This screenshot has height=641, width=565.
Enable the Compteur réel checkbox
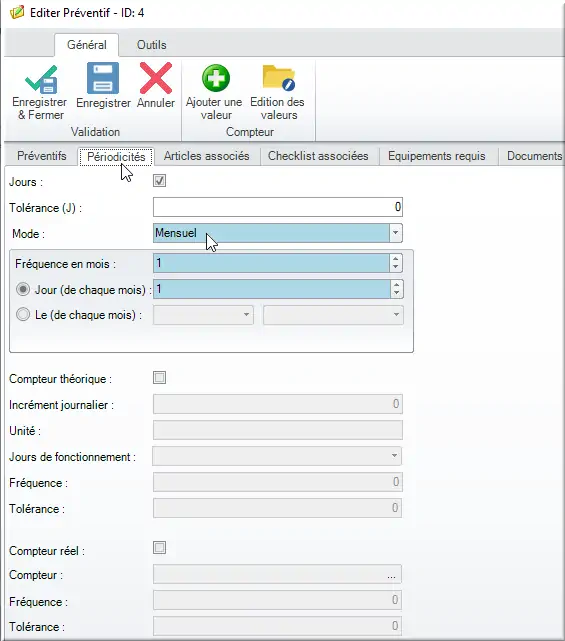click(159, 547)
